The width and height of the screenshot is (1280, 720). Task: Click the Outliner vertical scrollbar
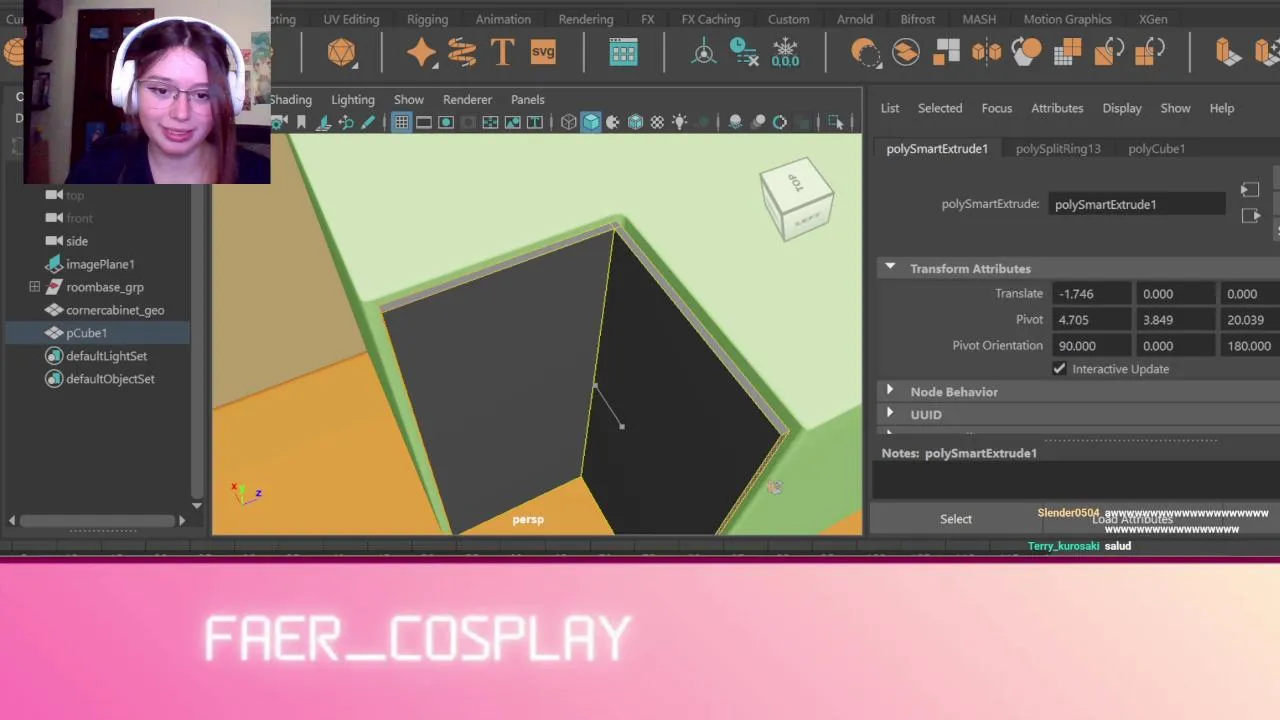[197, 340]
